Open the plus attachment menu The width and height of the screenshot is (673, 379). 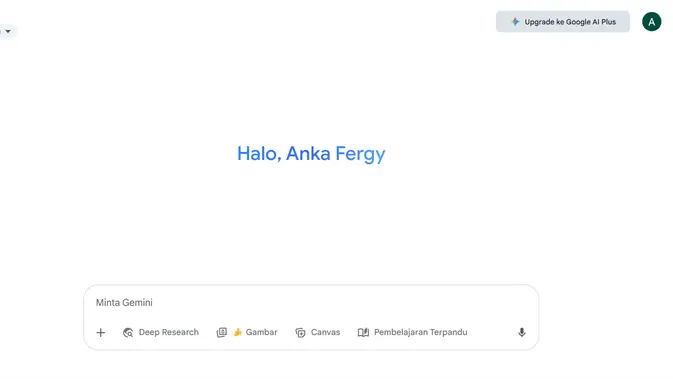coord(100,332)
